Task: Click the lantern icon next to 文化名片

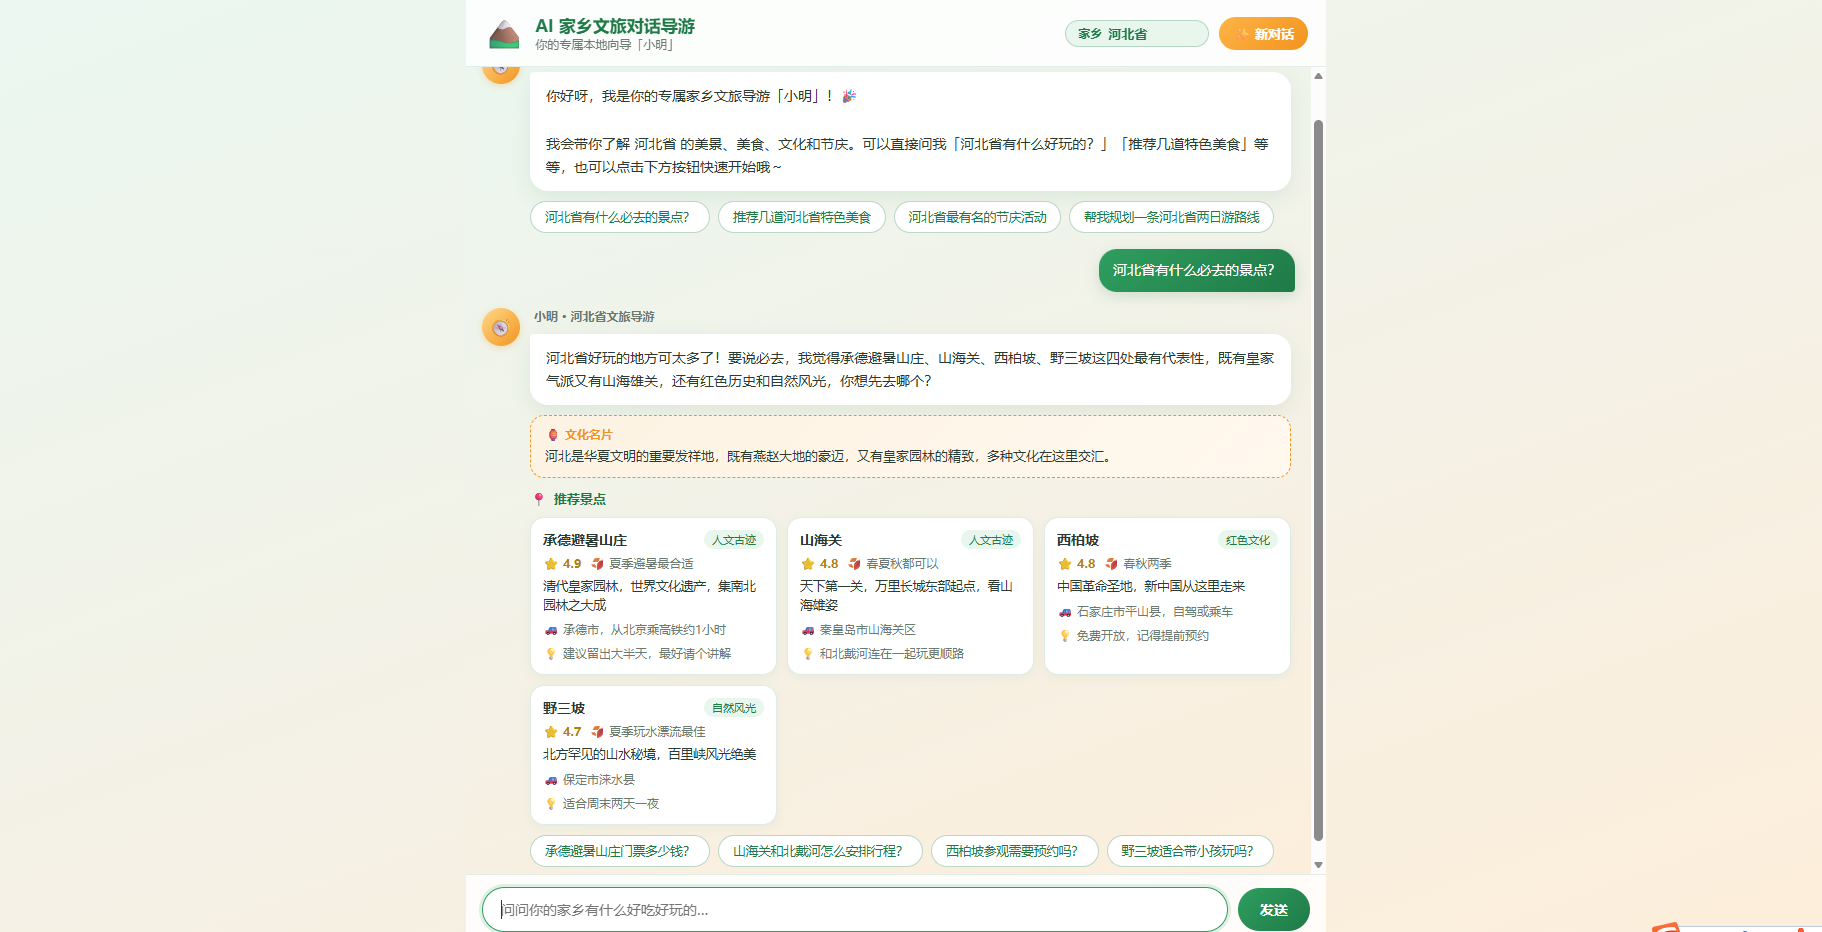Action: pos(552,435)
